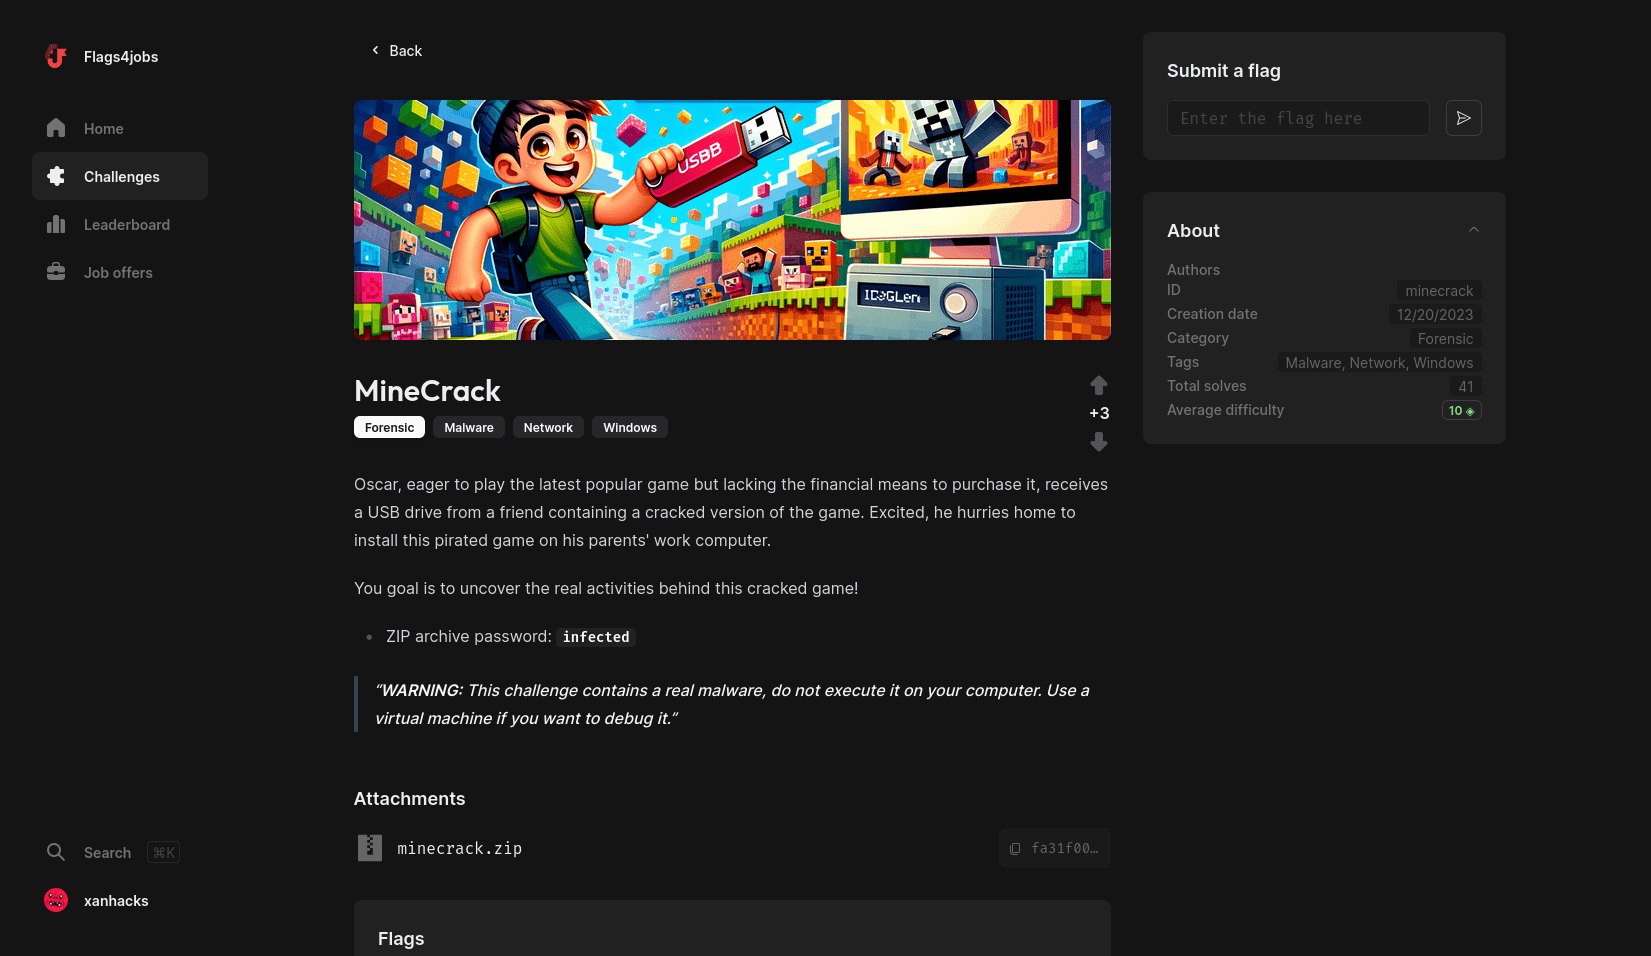Viewport: 1651px width, 956px height.
Task: Click the minecrack.zip archive file icon
Action: point(370,848)
